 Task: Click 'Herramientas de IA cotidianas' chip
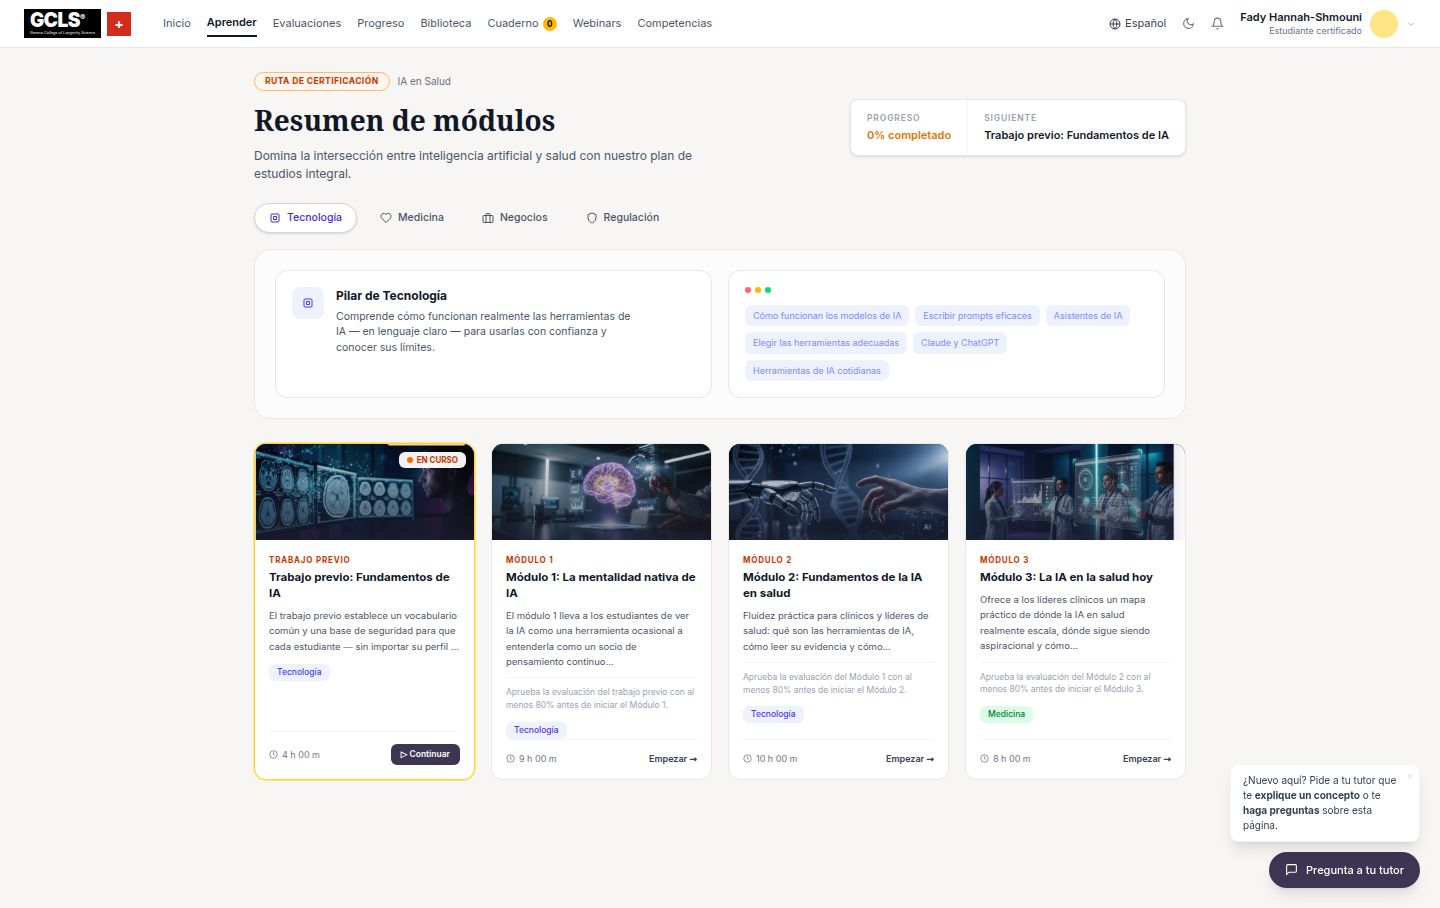pos(817,371)
